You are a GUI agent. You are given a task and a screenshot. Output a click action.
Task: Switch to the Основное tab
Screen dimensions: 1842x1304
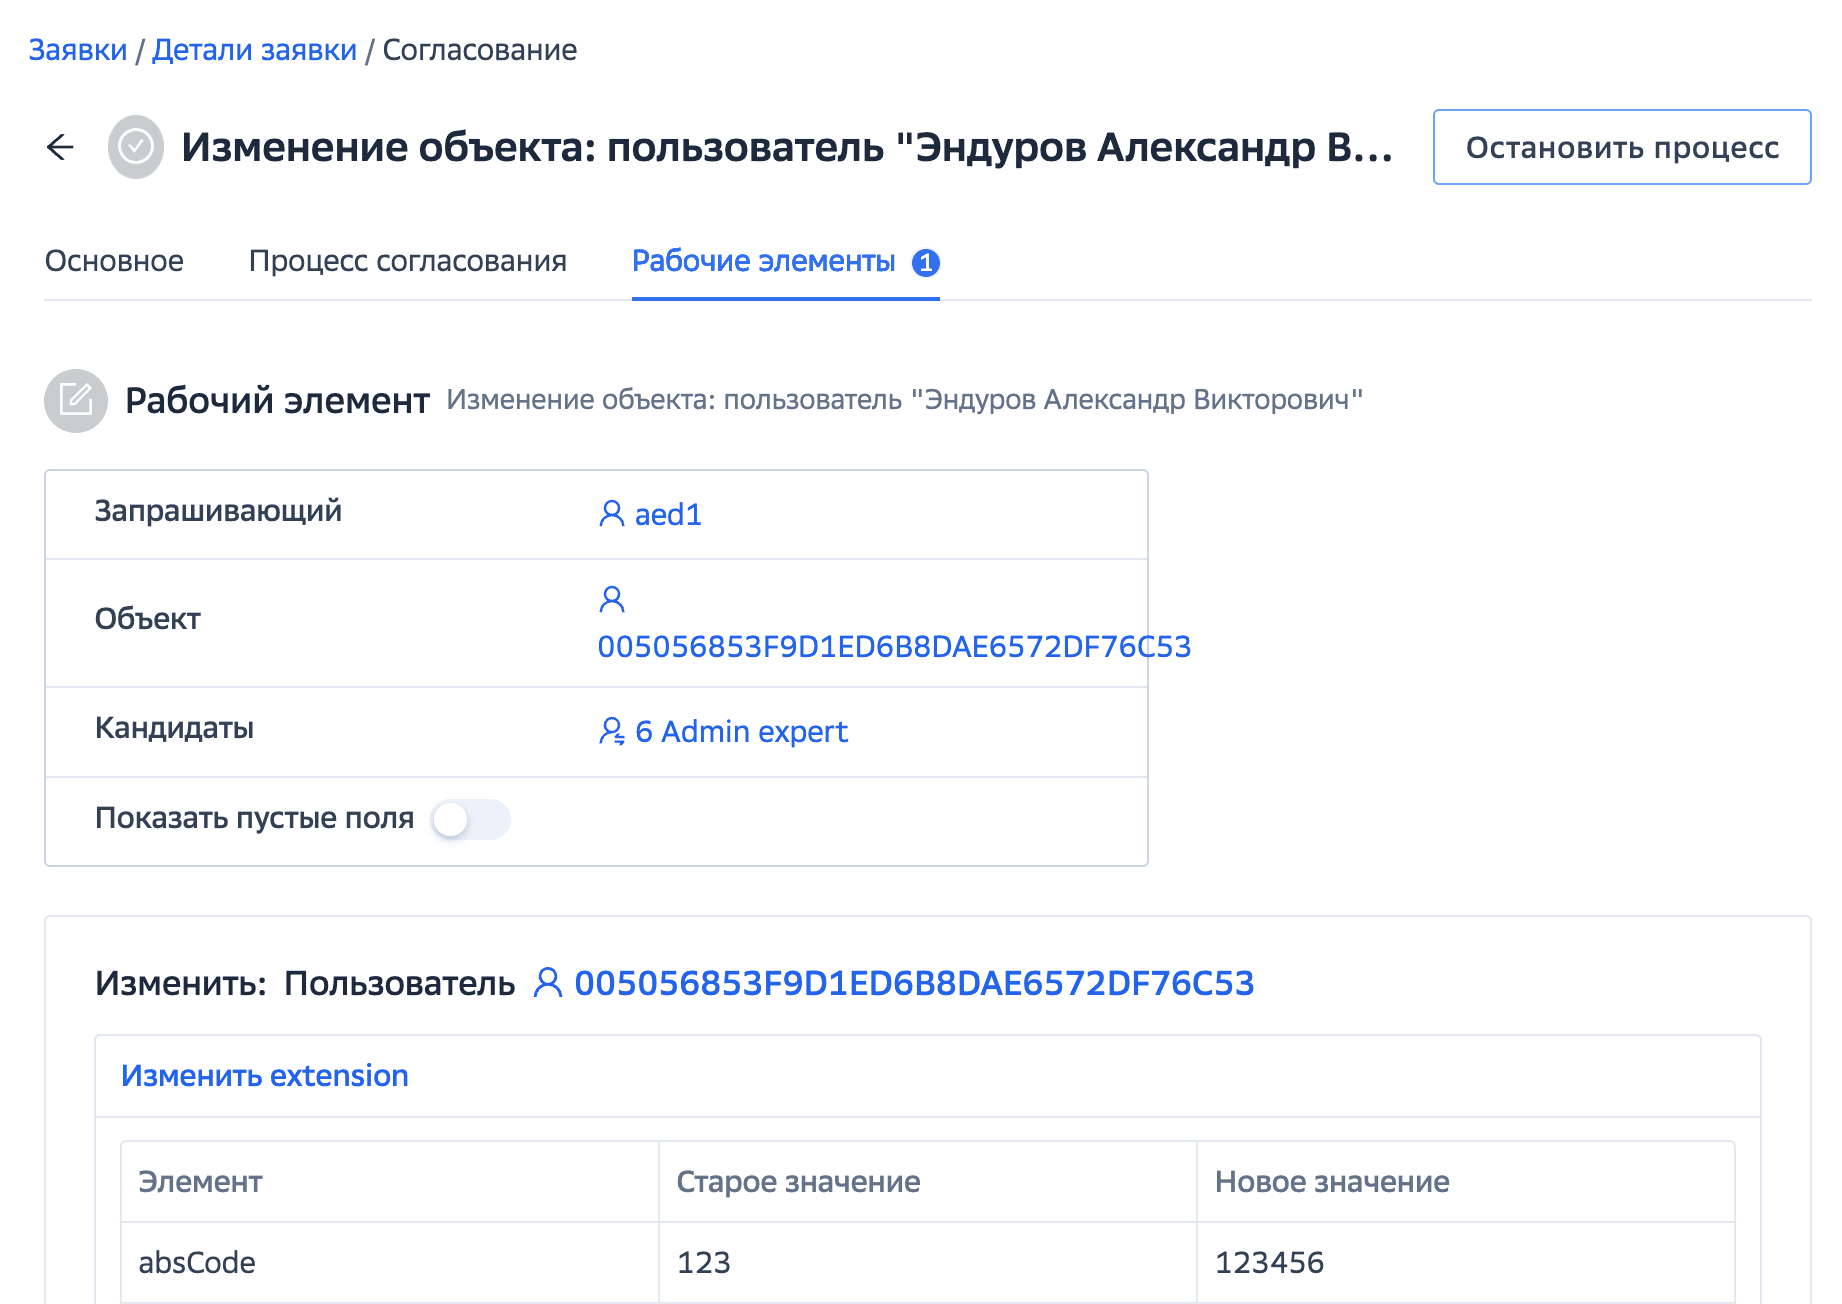click(x=114, y=261)
